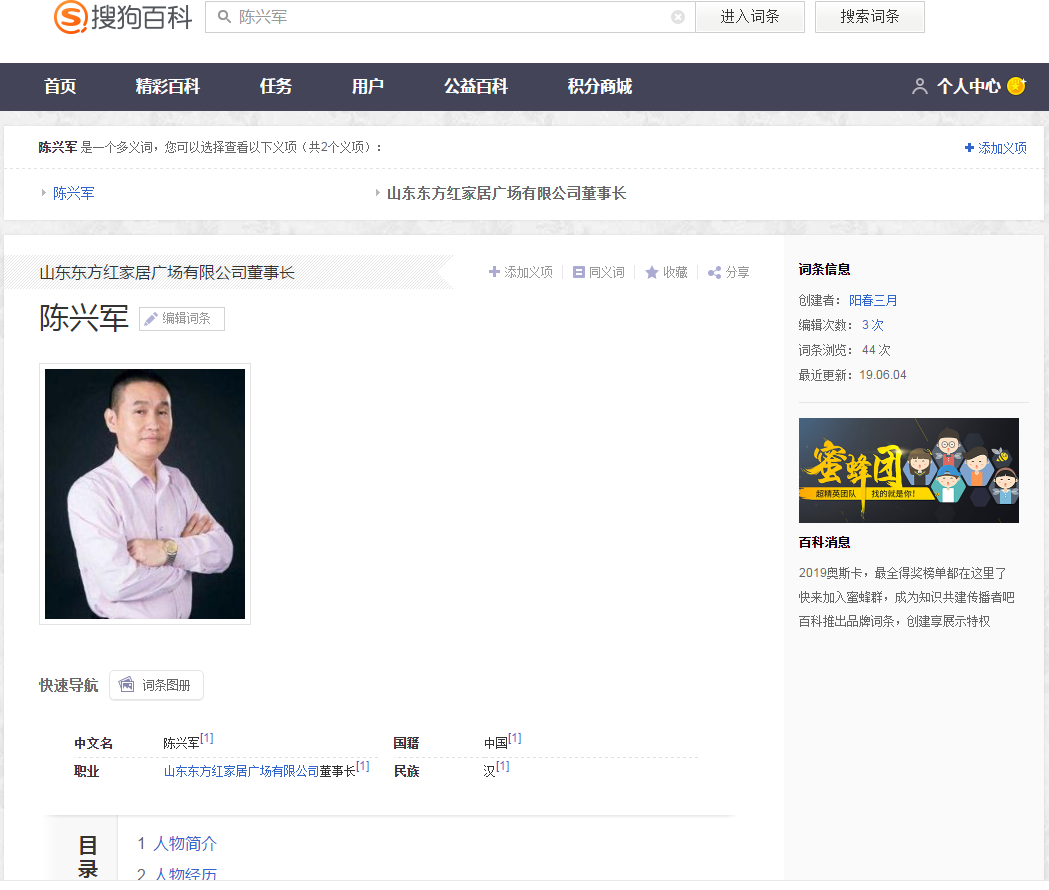This screenshot has height=890, width=1049.
Task: Click the arrow before 山东东方红家居广场有限公司董事长 item
Action: pos(378,193)
